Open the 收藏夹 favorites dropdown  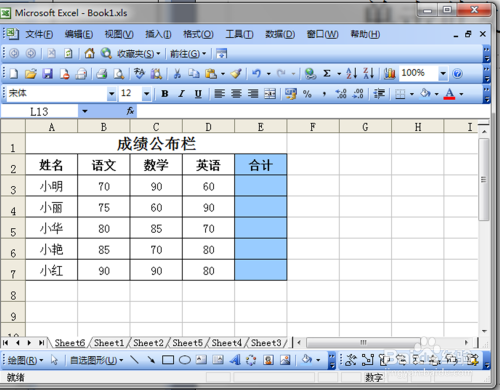pos(138,53)
